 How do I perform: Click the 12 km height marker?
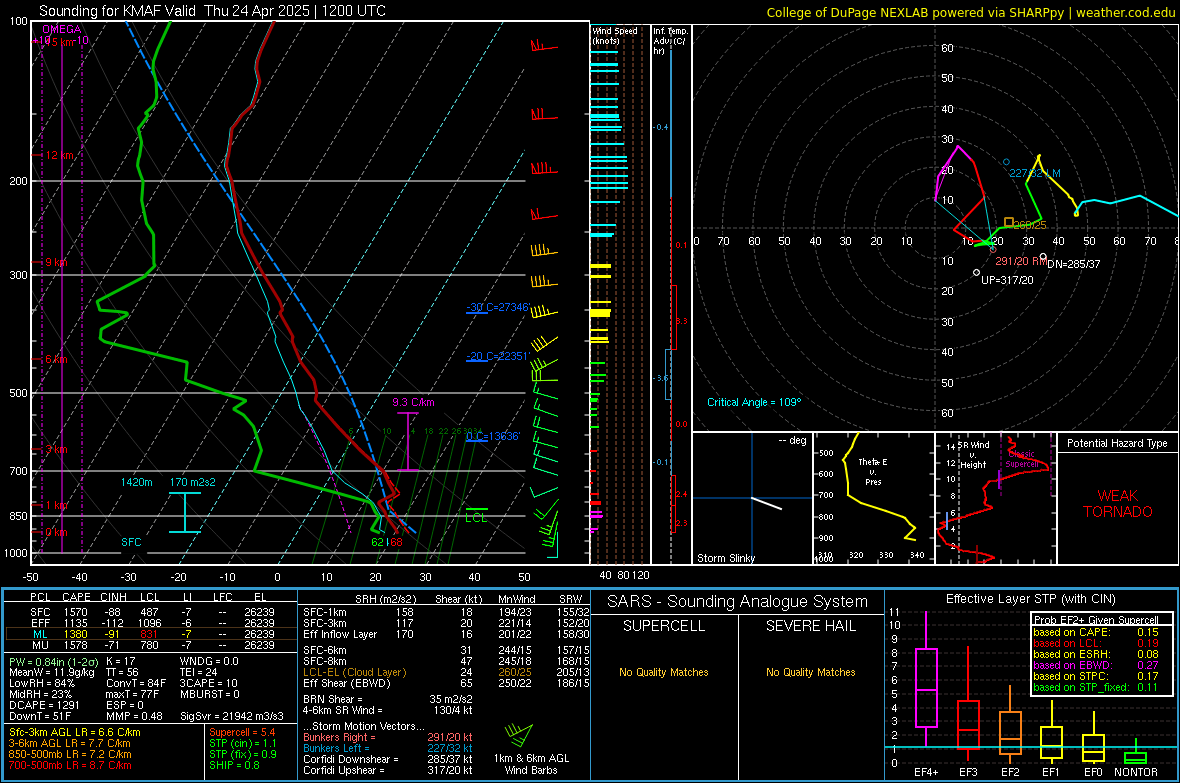(x=59, y=155)
